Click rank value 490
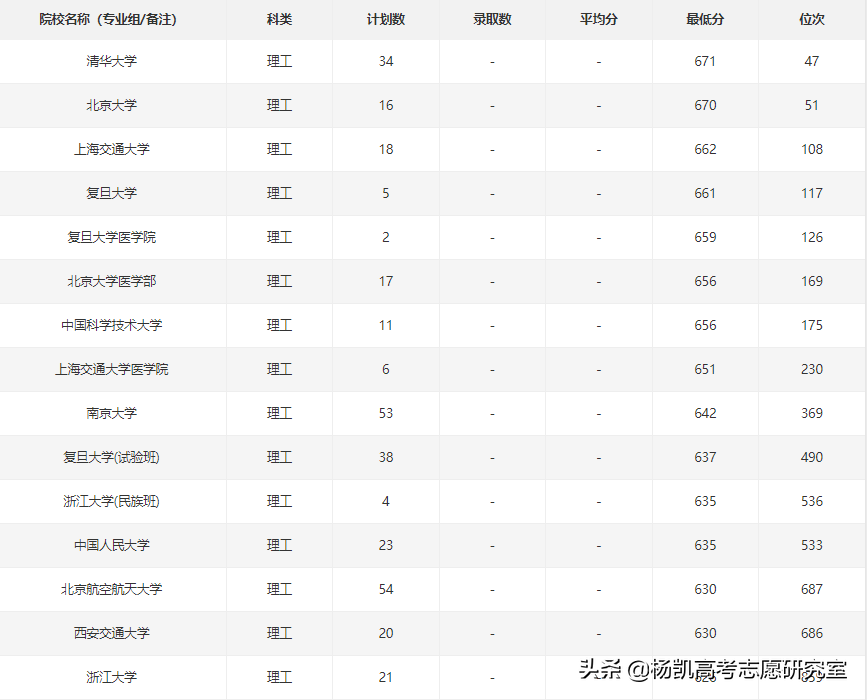The width and height of the screenshot is (867, 700). click(812, 457)
